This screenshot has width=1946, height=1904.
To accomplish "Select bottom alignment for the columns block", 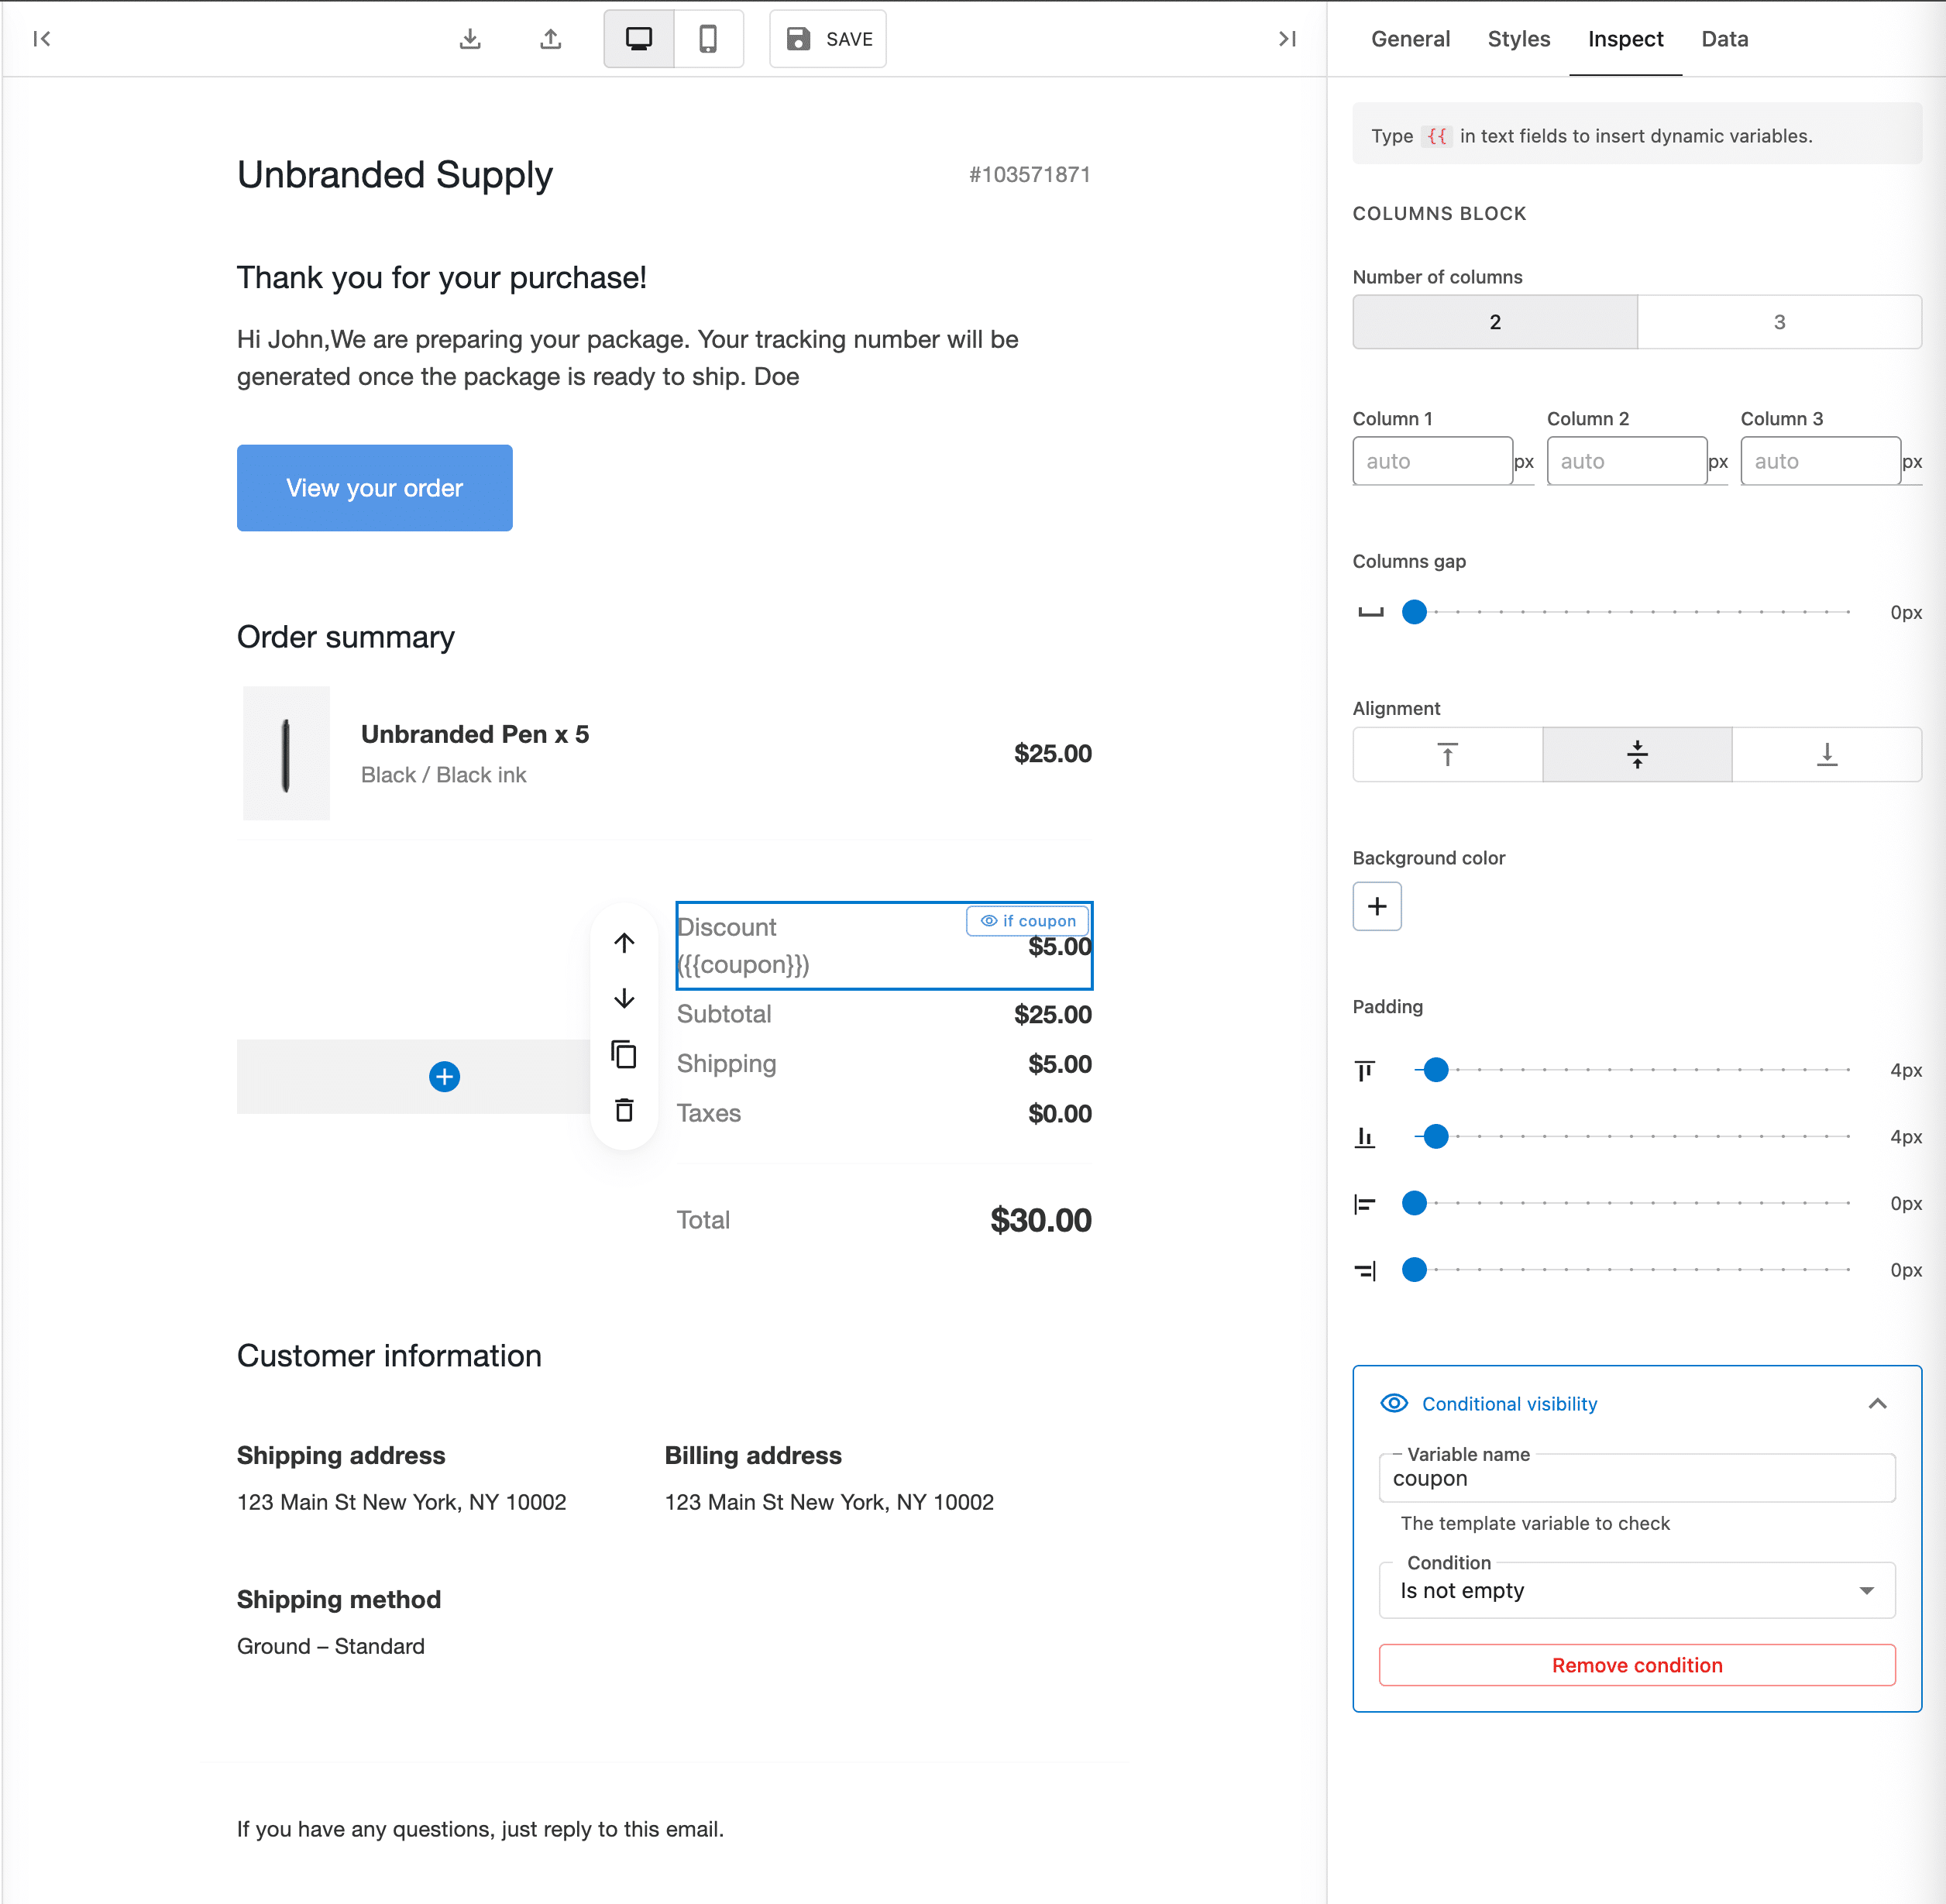I will [x=1827, y=755].
